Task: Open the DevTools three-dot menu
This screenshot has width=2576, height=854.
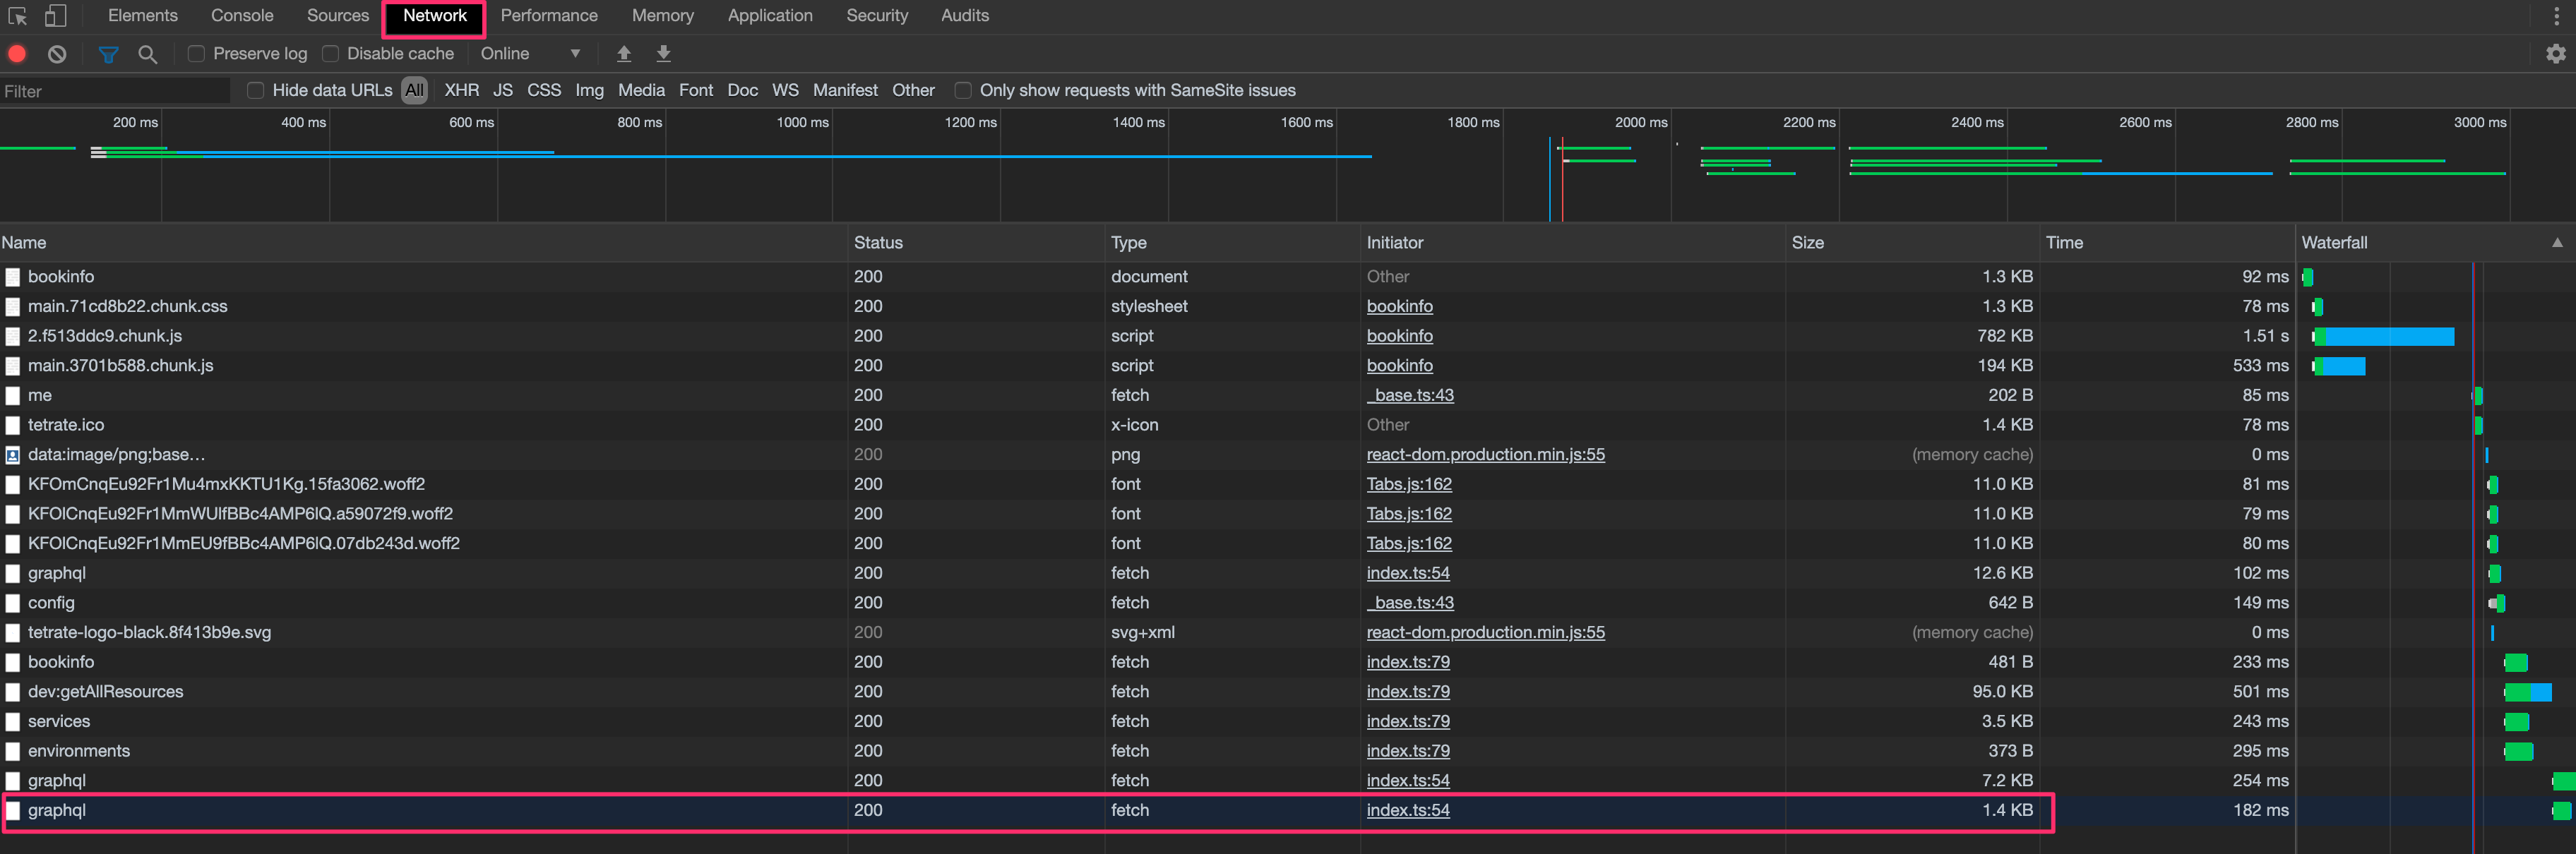Action: 2556,16
